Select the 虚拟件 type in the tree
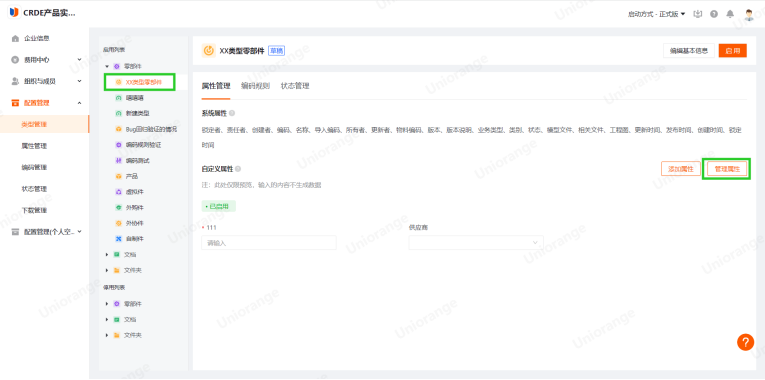Screen dimensions: 765x380 click(134, 192)
